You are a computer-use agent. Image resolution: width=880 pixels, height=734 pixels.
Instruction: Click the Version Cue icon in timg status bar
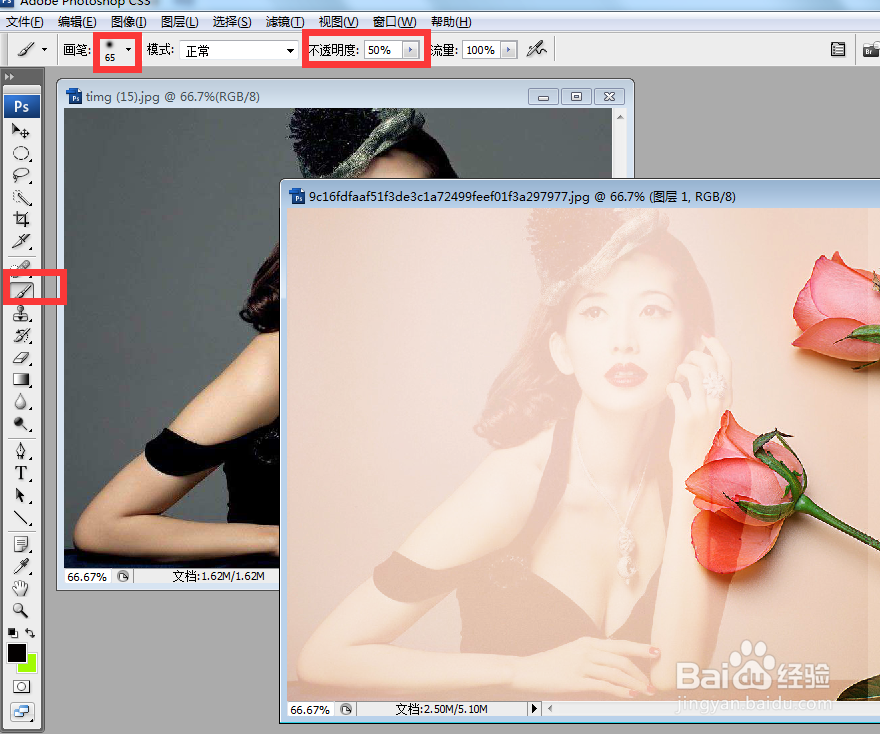(x=123, y=576)
